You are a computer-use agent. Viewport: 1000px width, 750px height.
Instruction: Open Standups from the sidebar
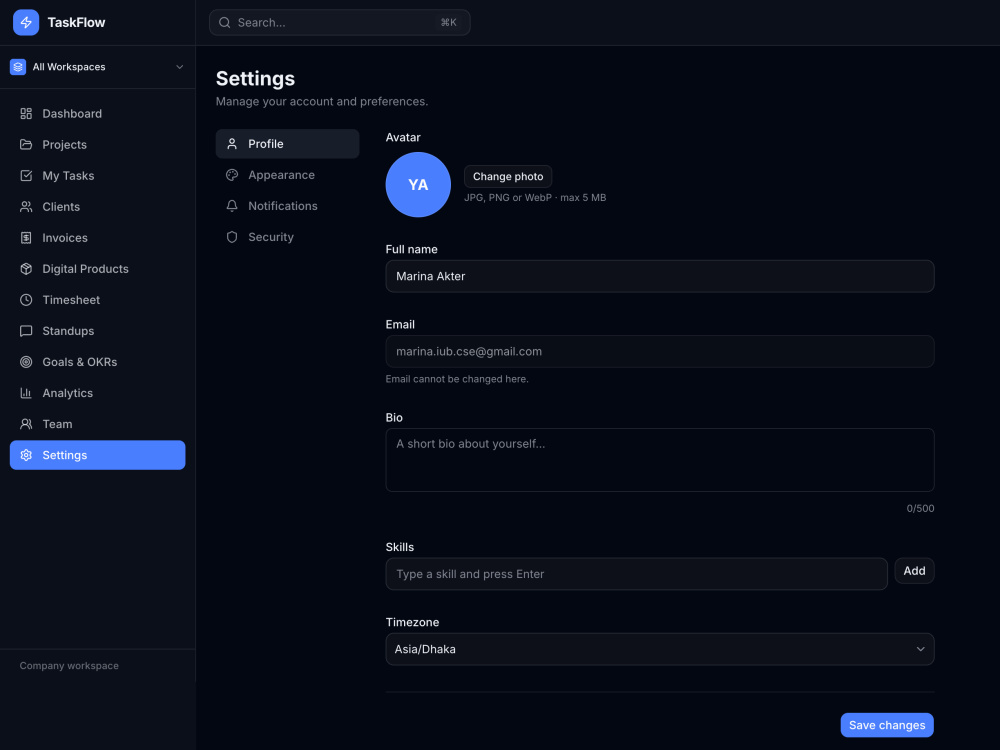[98, 331]
